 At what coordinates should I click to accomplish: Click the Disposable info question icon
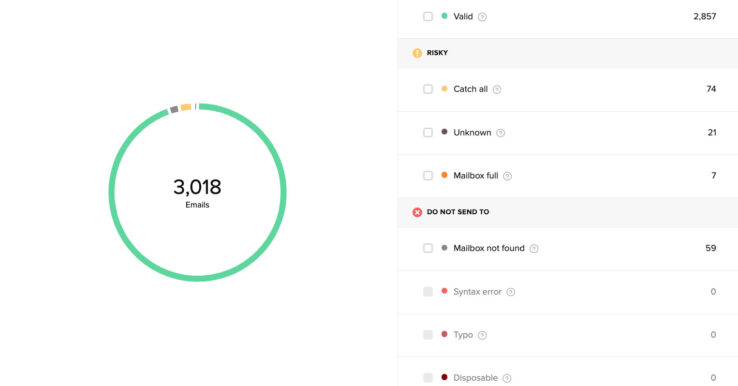(x=507, y=378)
